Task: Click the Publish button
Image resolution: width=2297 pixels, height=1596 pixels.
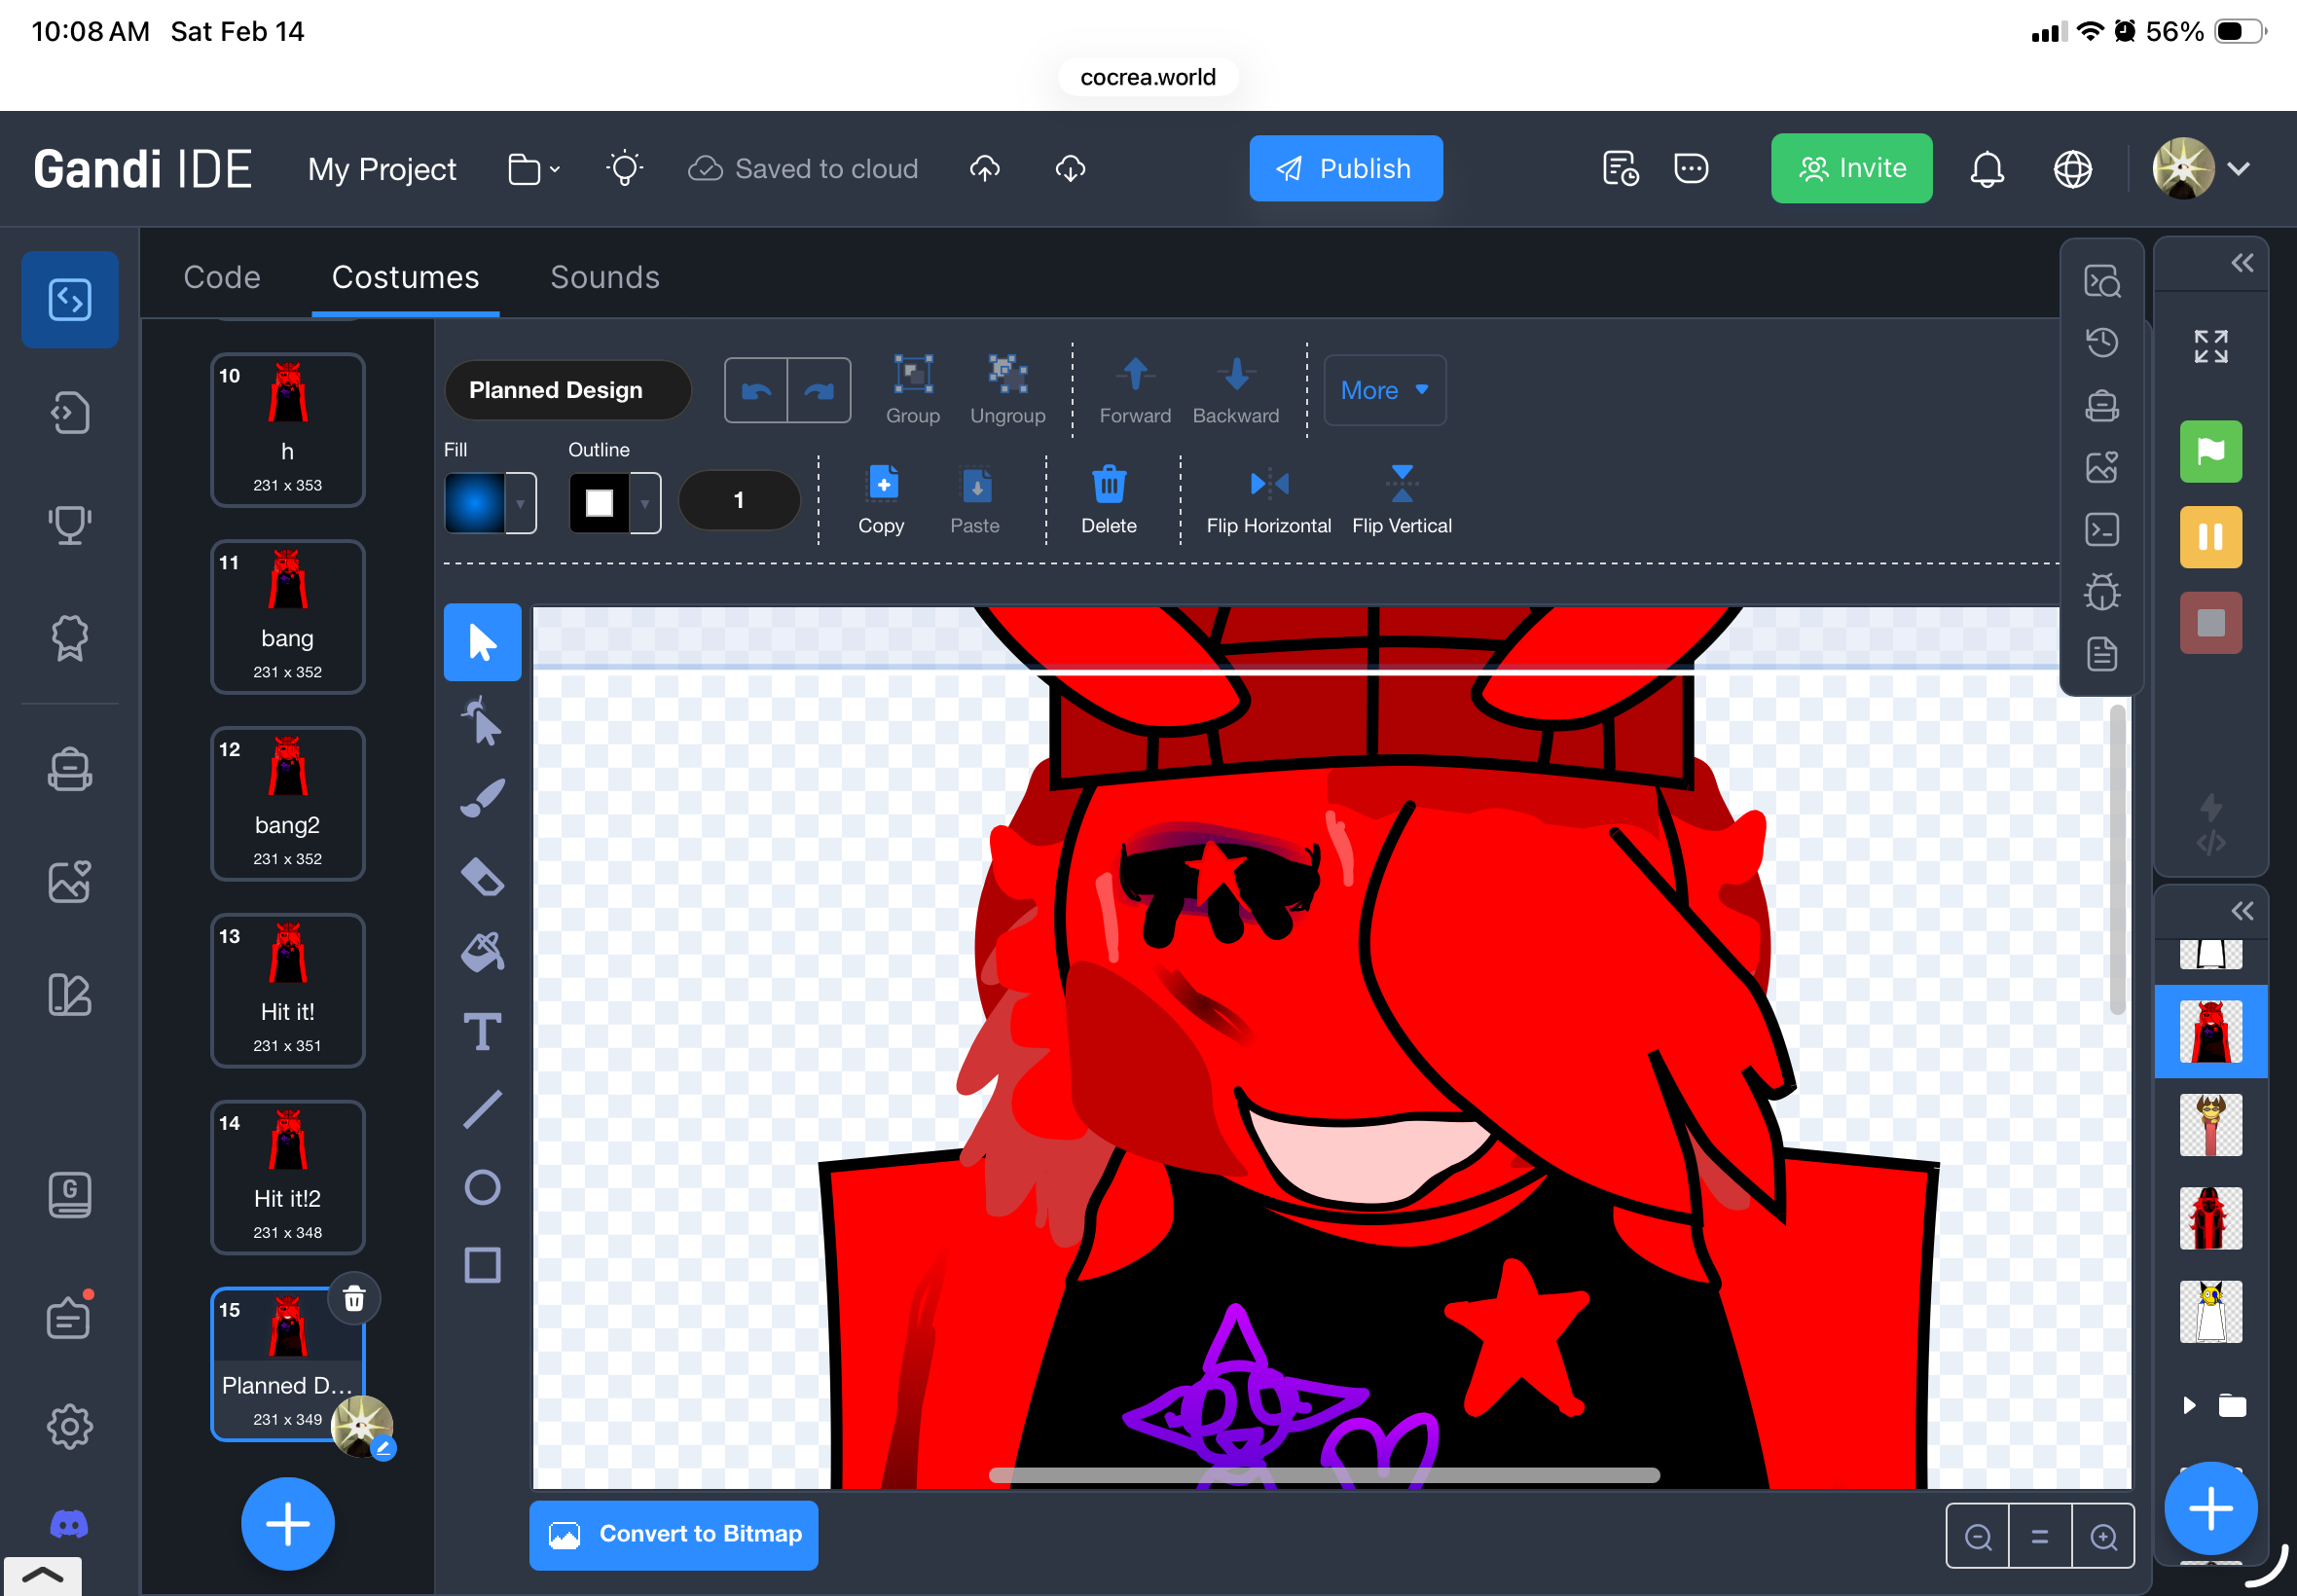Action: 1345,169
